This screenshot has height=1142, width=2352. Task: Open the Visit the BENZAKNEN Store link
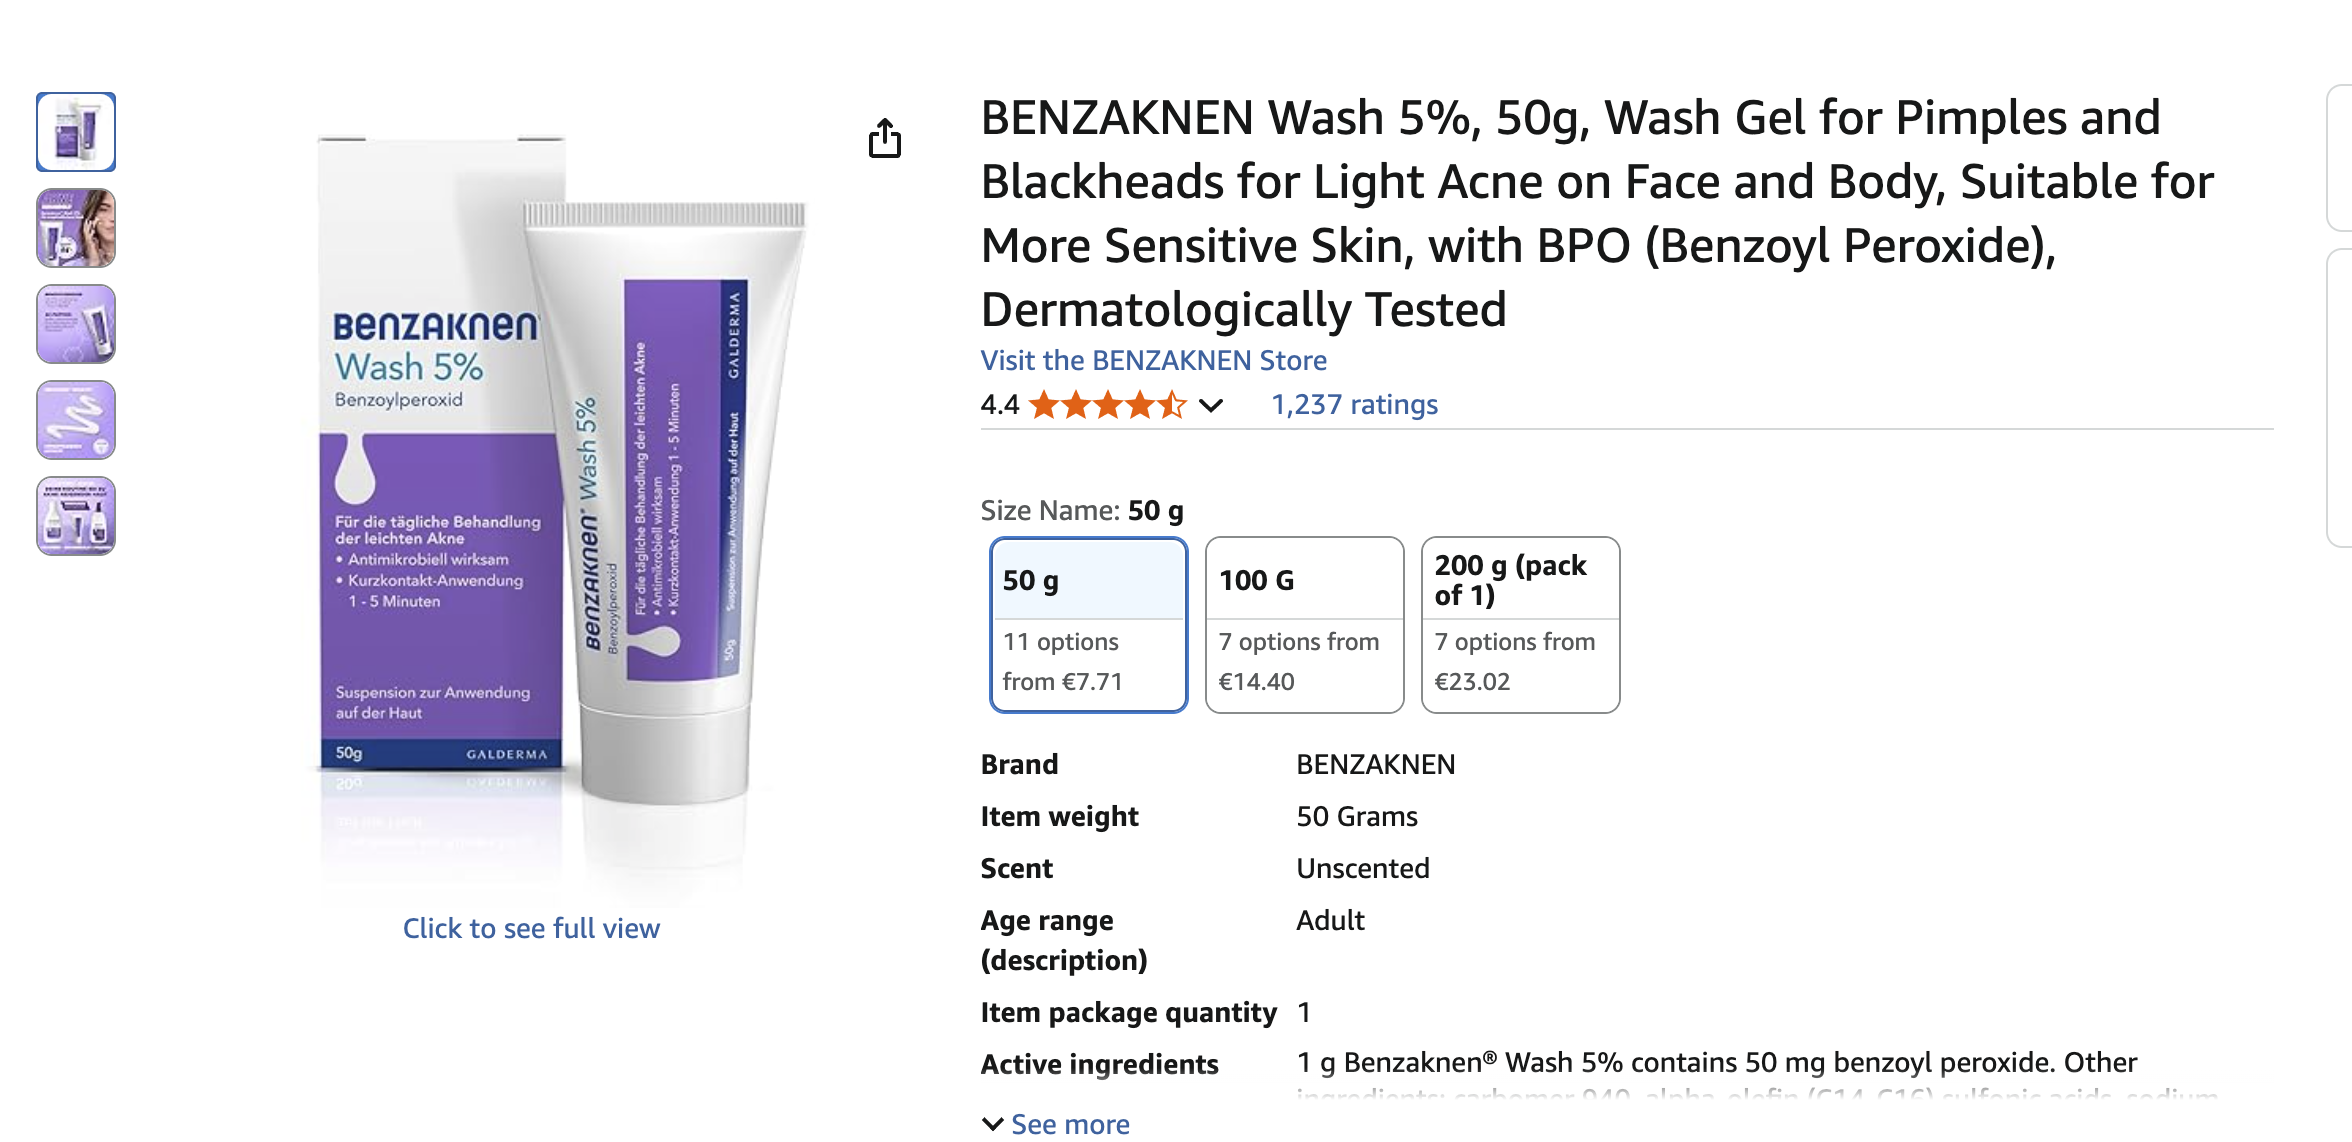(x=1153, y=360)
